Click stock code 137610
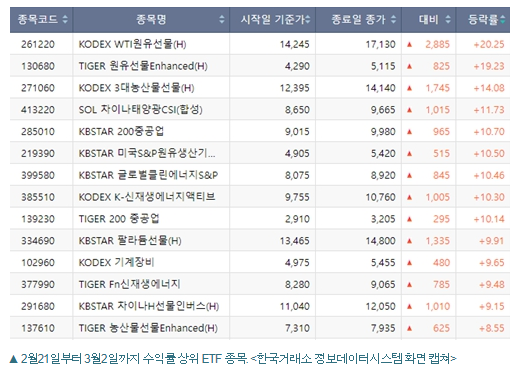Image resolution: width=519 pixels, height=369 pixels. click(38, 328)
